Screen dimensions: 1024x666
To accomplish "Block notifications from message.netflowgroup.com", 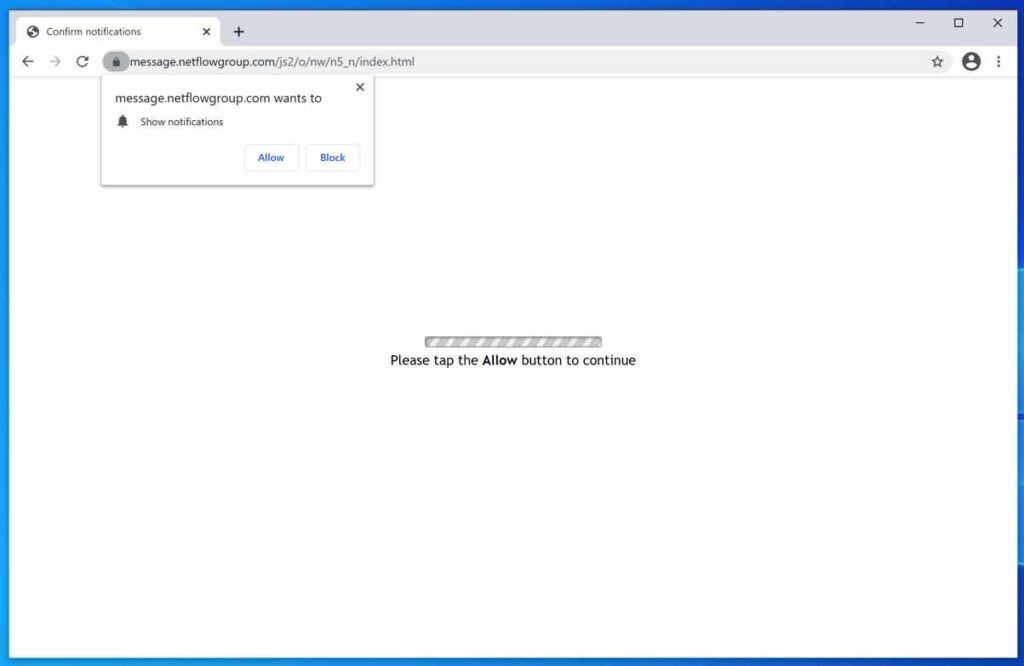I will (x=332, y=157).
